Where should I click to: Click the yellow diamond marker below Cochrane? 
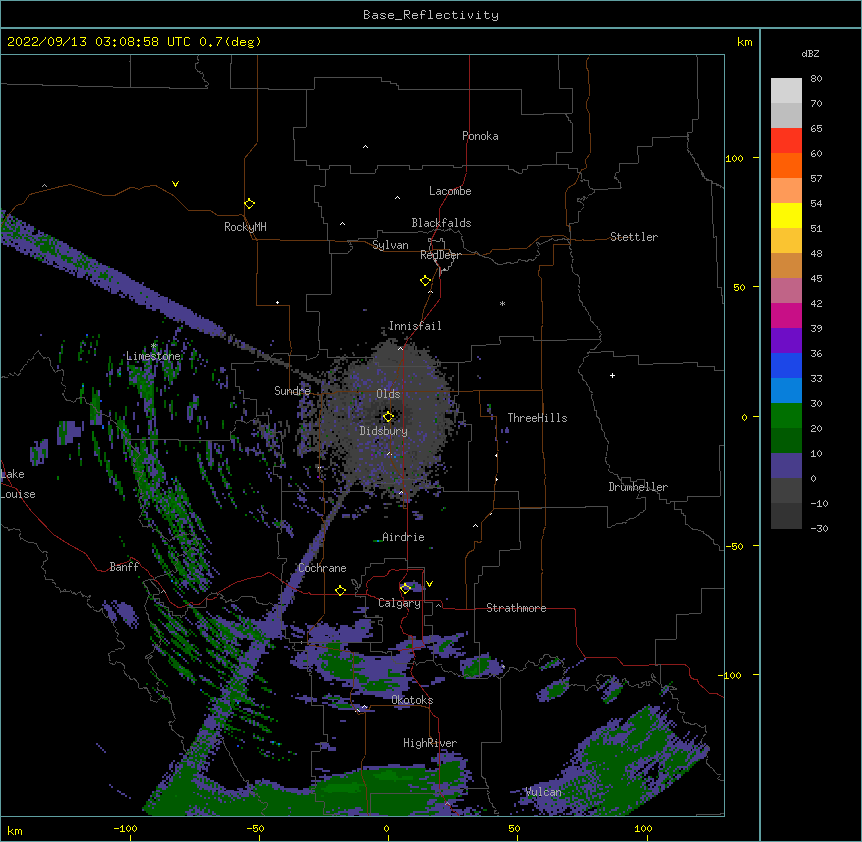(340, 590)
